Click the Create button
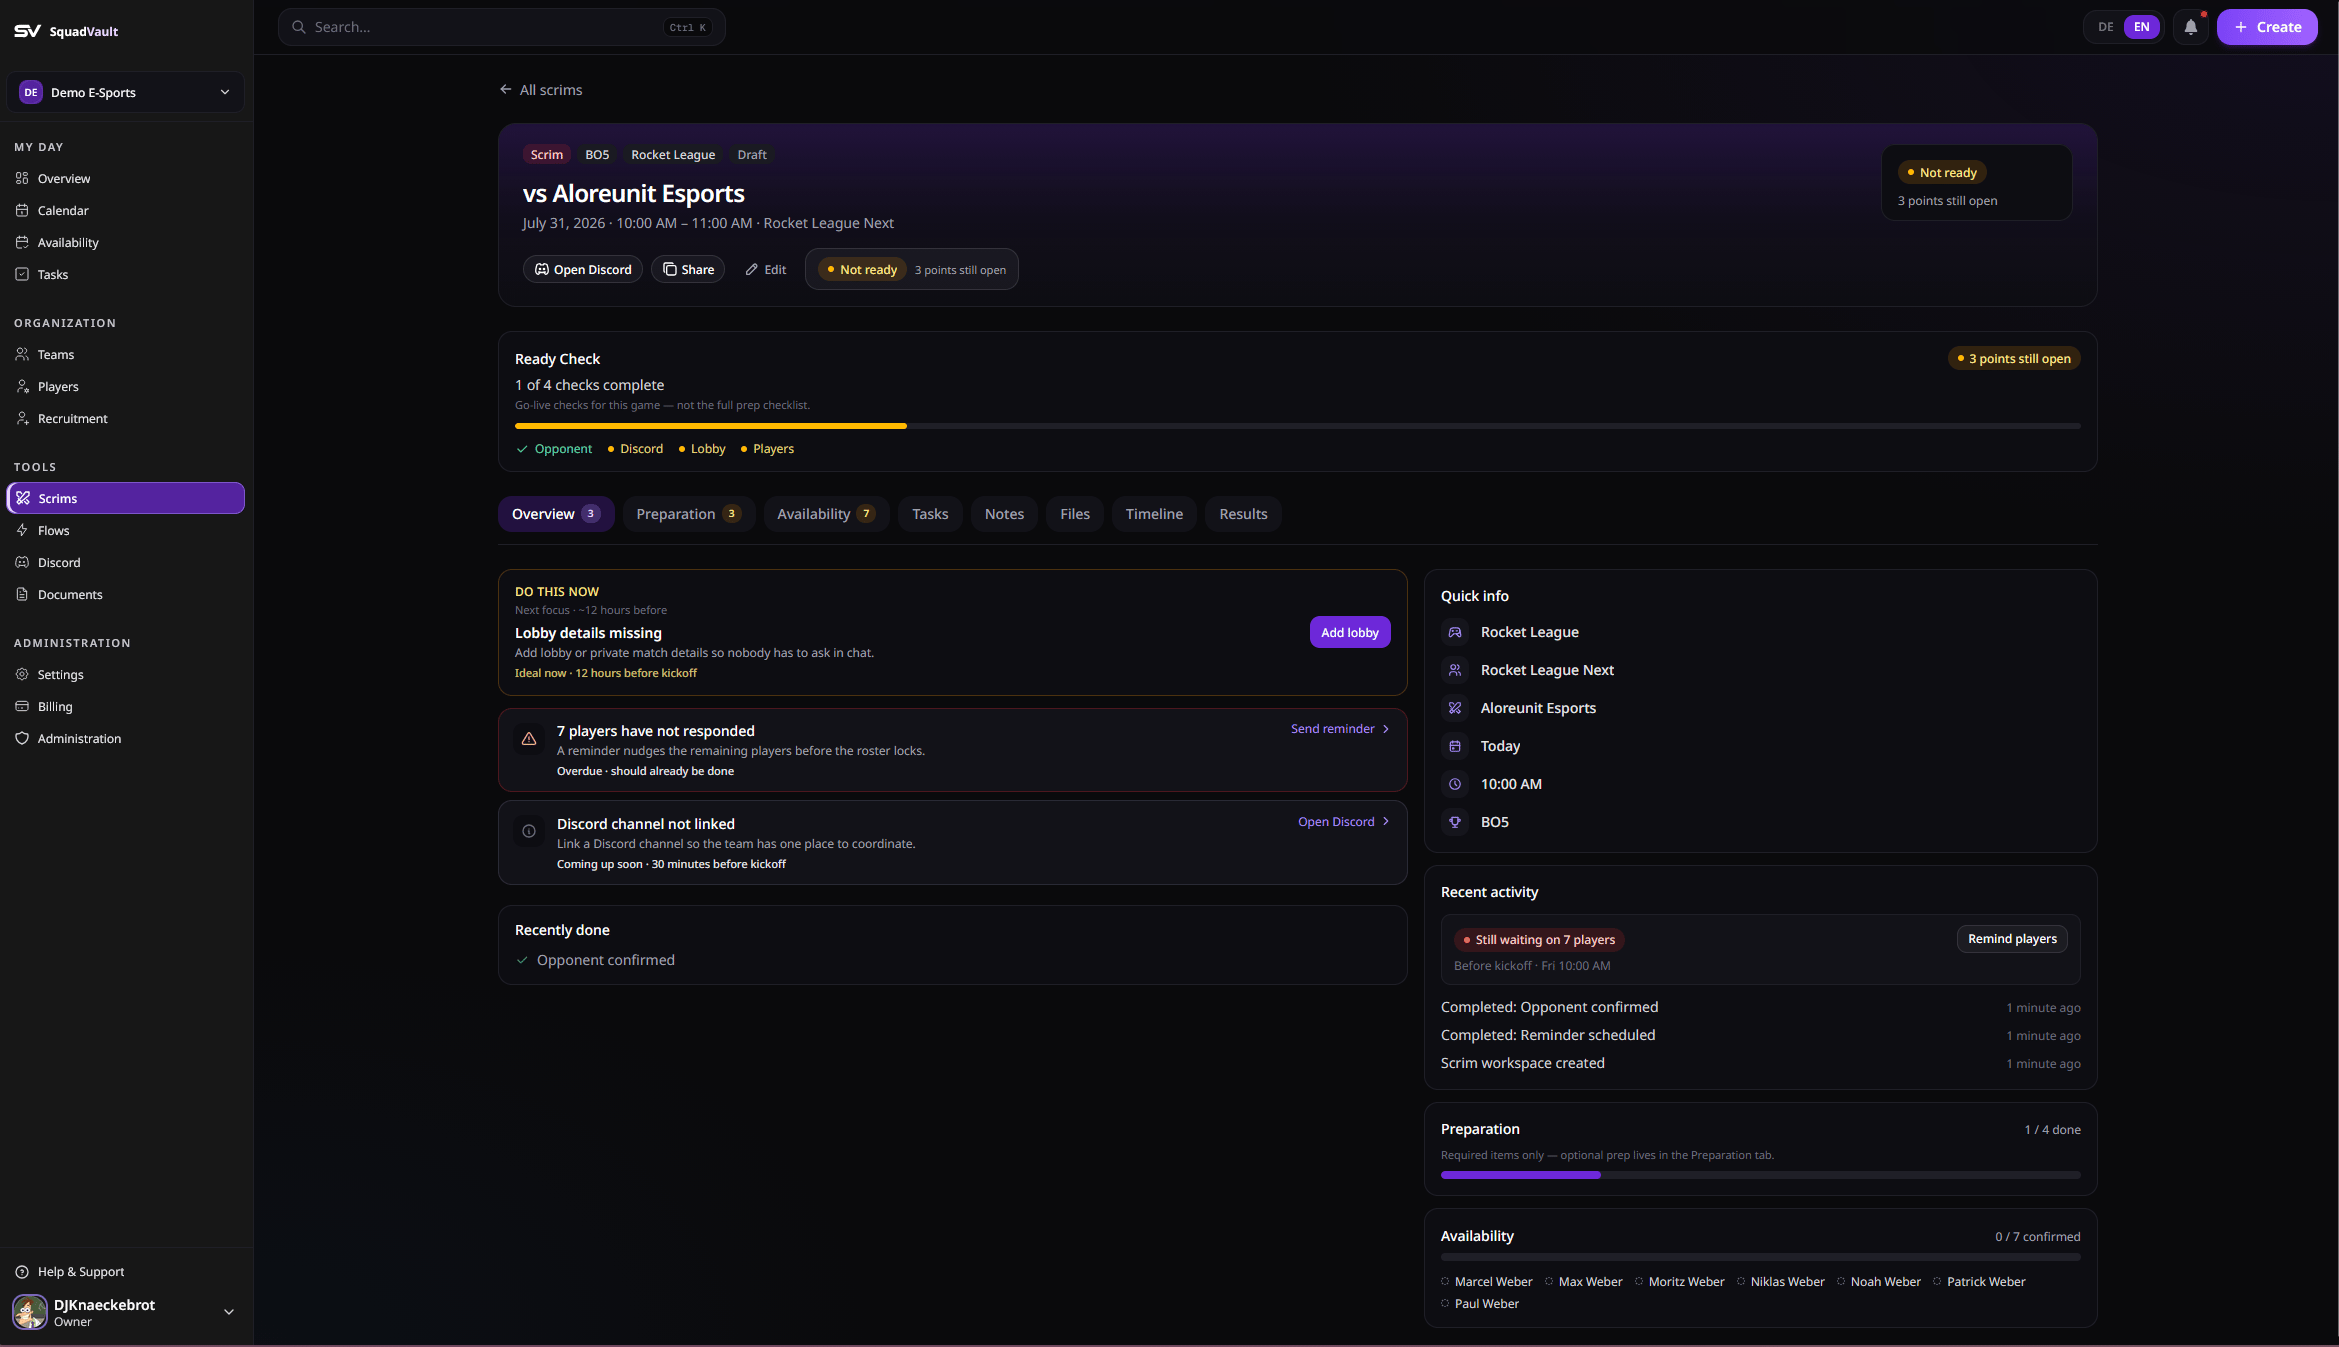2339x1347 pixels. (x=2267, y=27)
